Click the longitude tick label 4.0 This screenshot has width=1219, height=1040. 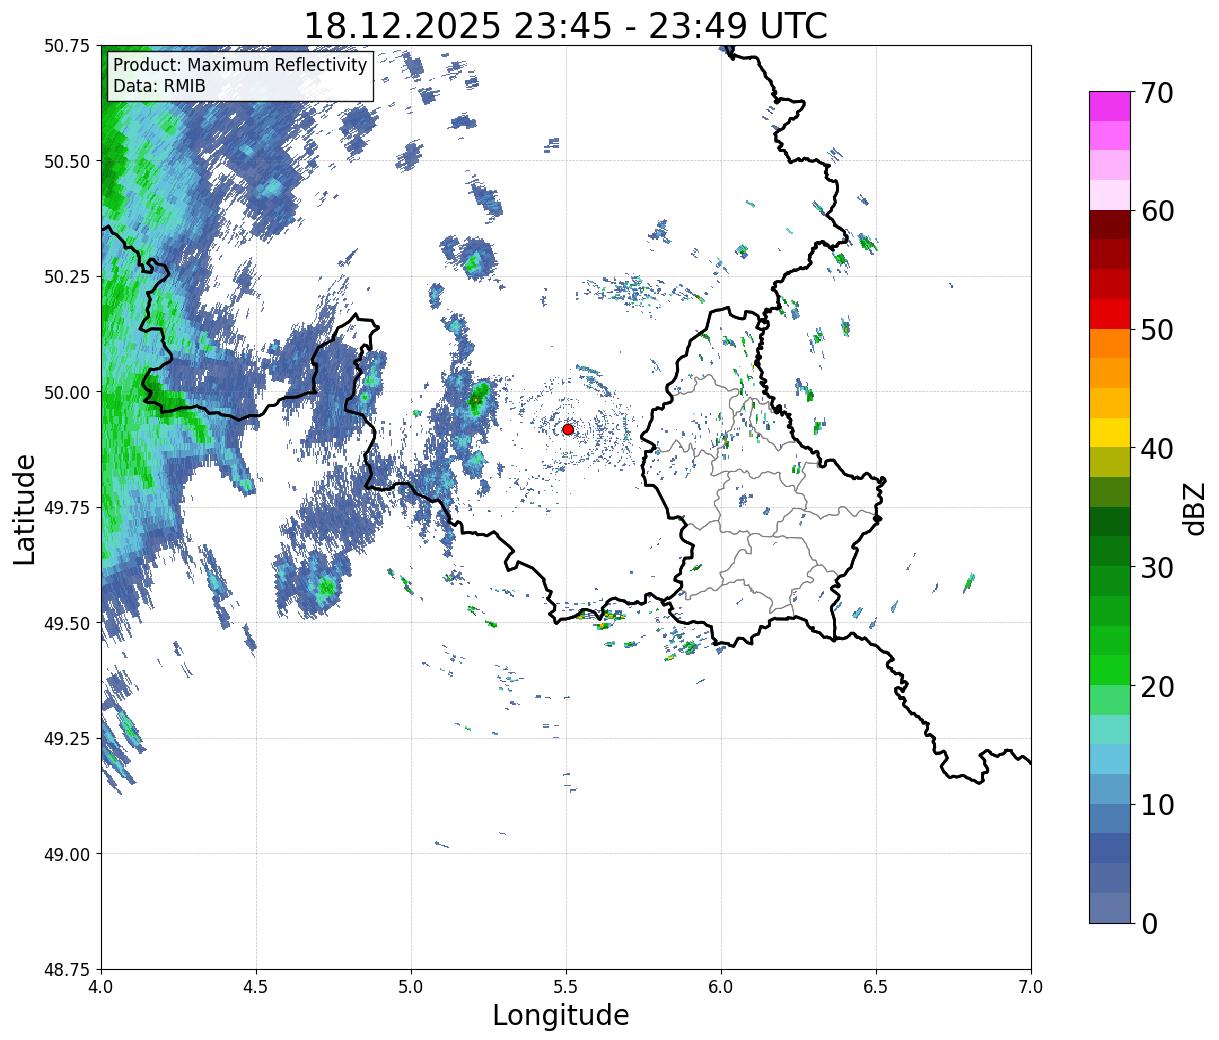[x=101, y=987]
